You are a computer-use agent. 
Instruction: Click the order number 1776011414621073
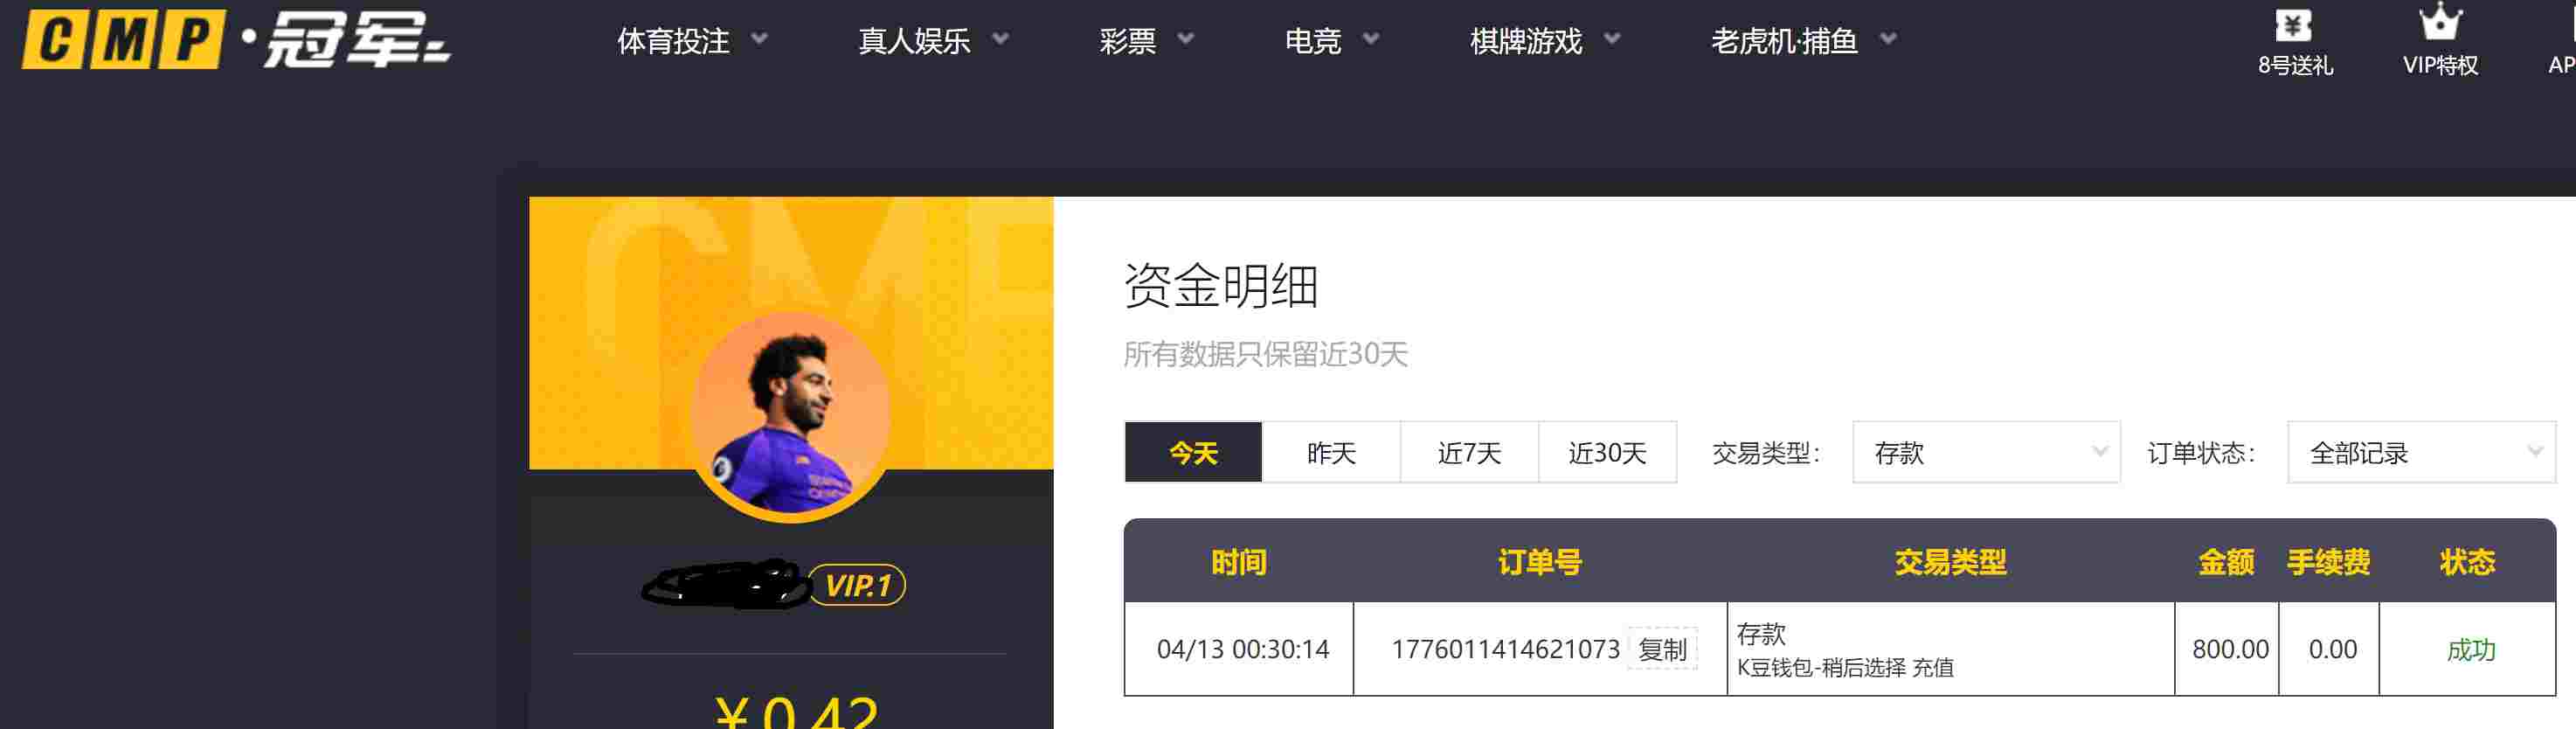click(x=1505, y=650)
